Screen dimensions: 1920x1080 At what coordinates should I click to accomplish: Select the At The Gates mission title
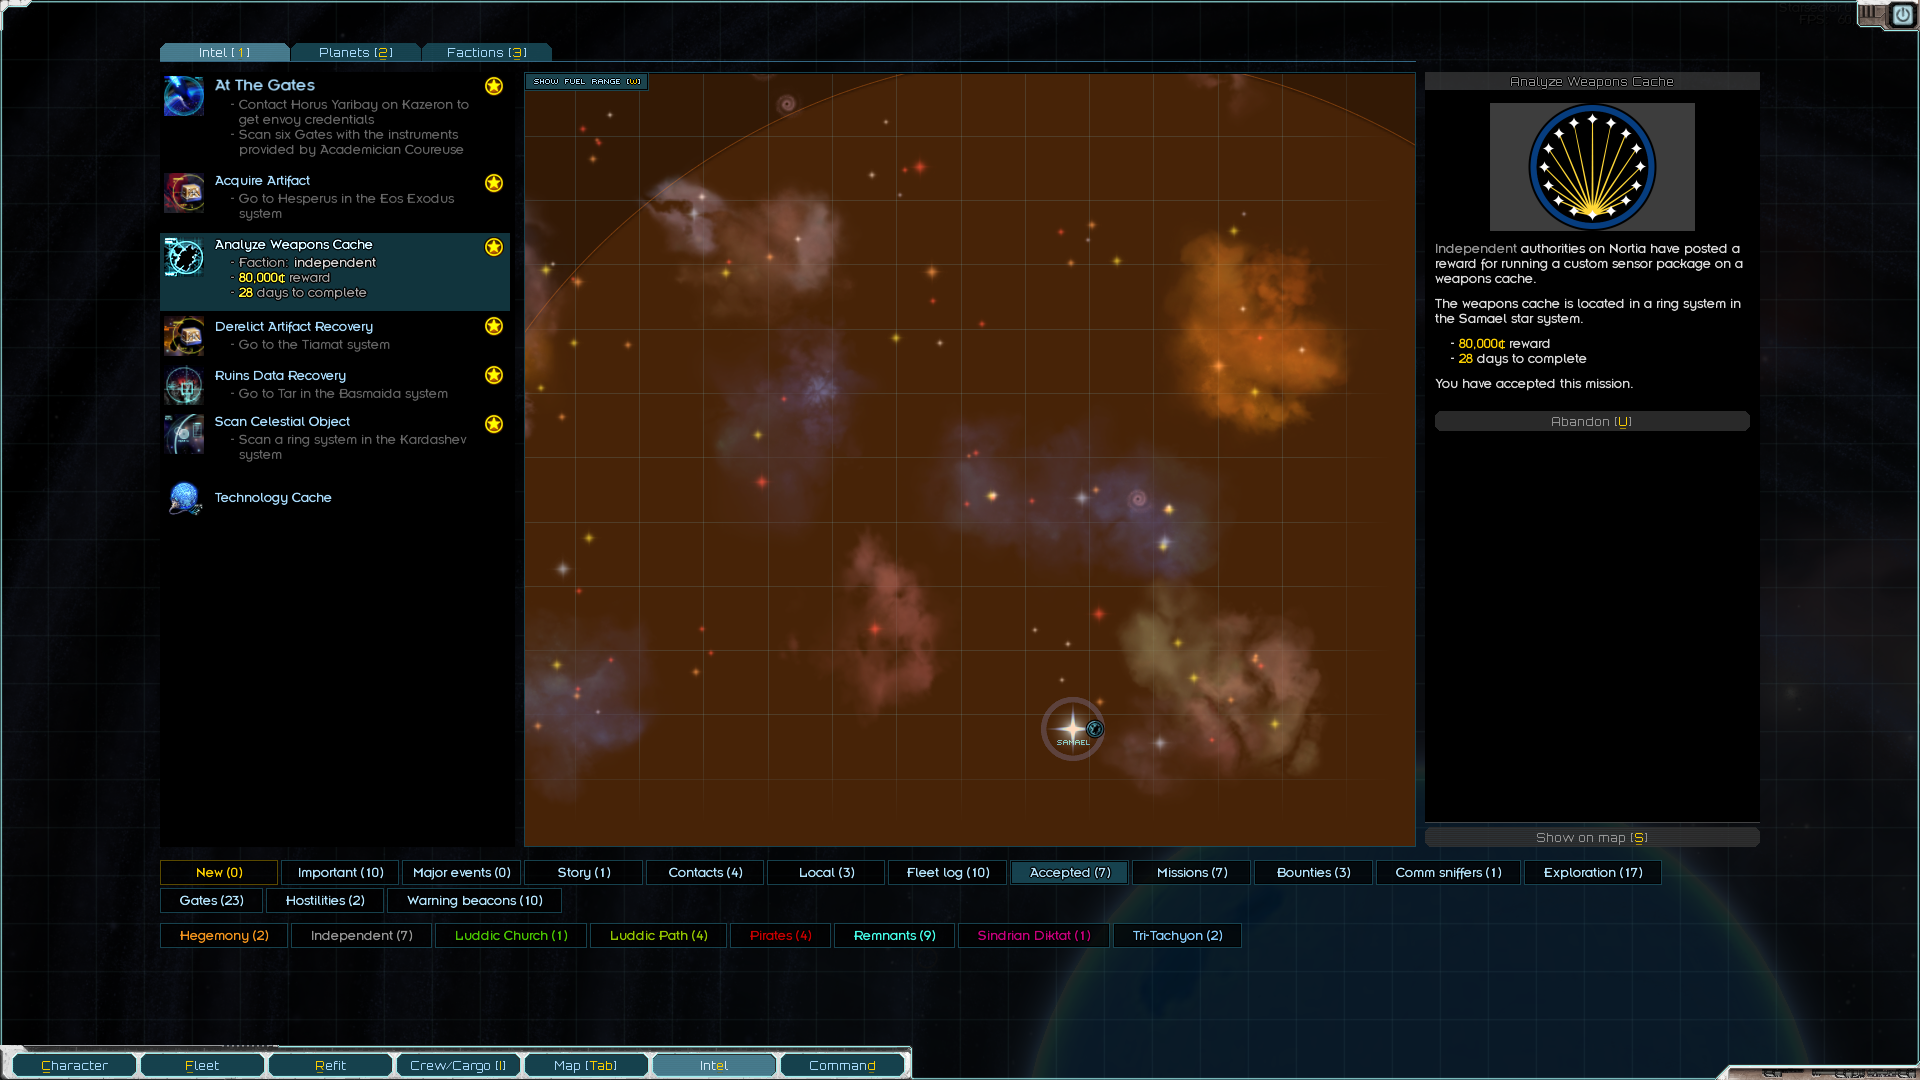[x=265, y=85]
